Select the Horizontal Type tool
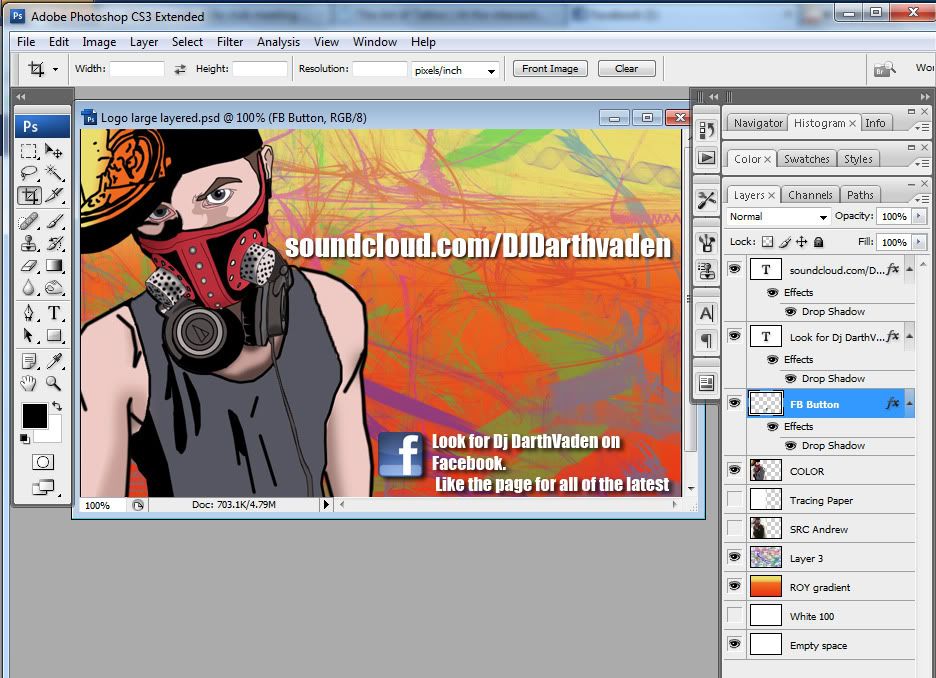Screen dimensions: 936x678 pyautogui.click(x=54, y=313)
